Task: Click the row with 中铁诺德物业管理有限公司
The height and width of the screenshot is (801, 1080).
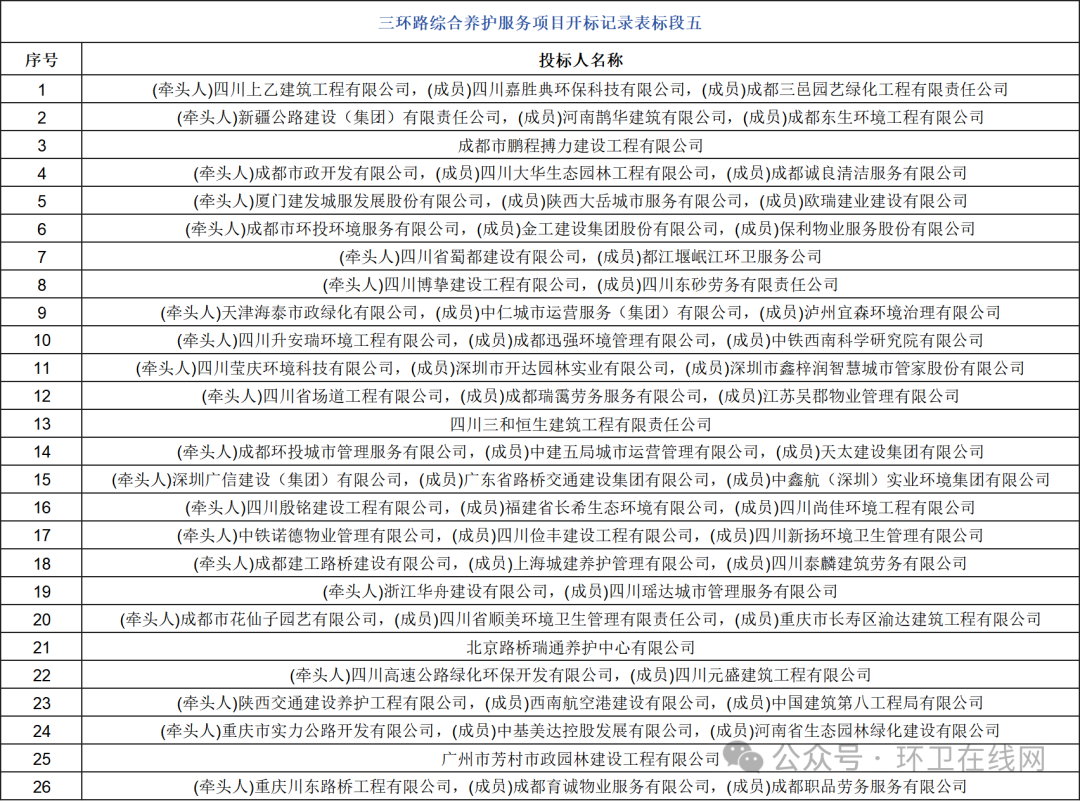Action: (540, 536)
